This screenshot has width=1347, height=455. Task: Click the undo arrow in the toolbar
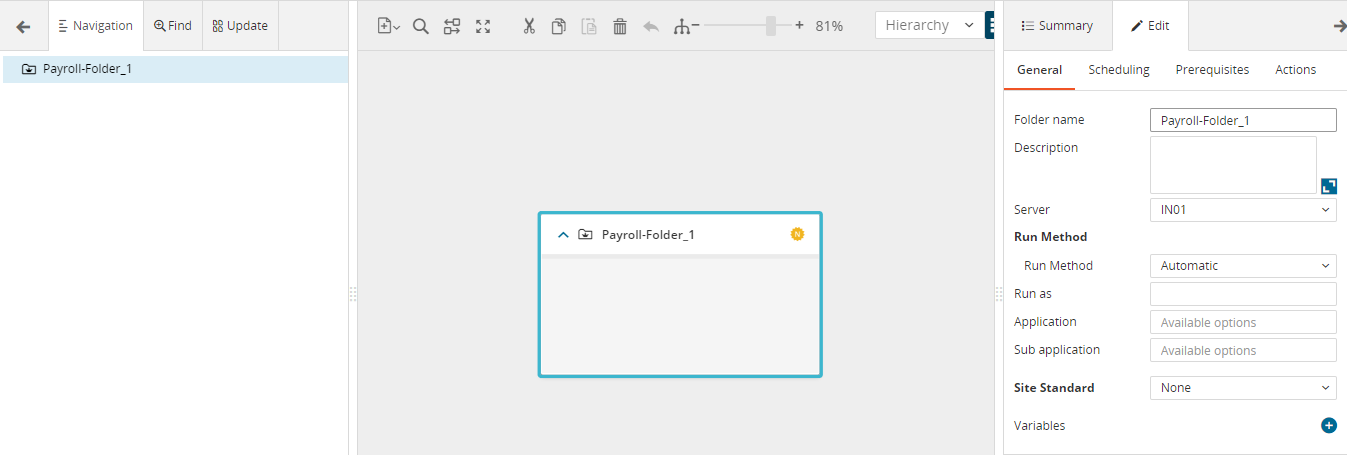(x=651, y=26)
